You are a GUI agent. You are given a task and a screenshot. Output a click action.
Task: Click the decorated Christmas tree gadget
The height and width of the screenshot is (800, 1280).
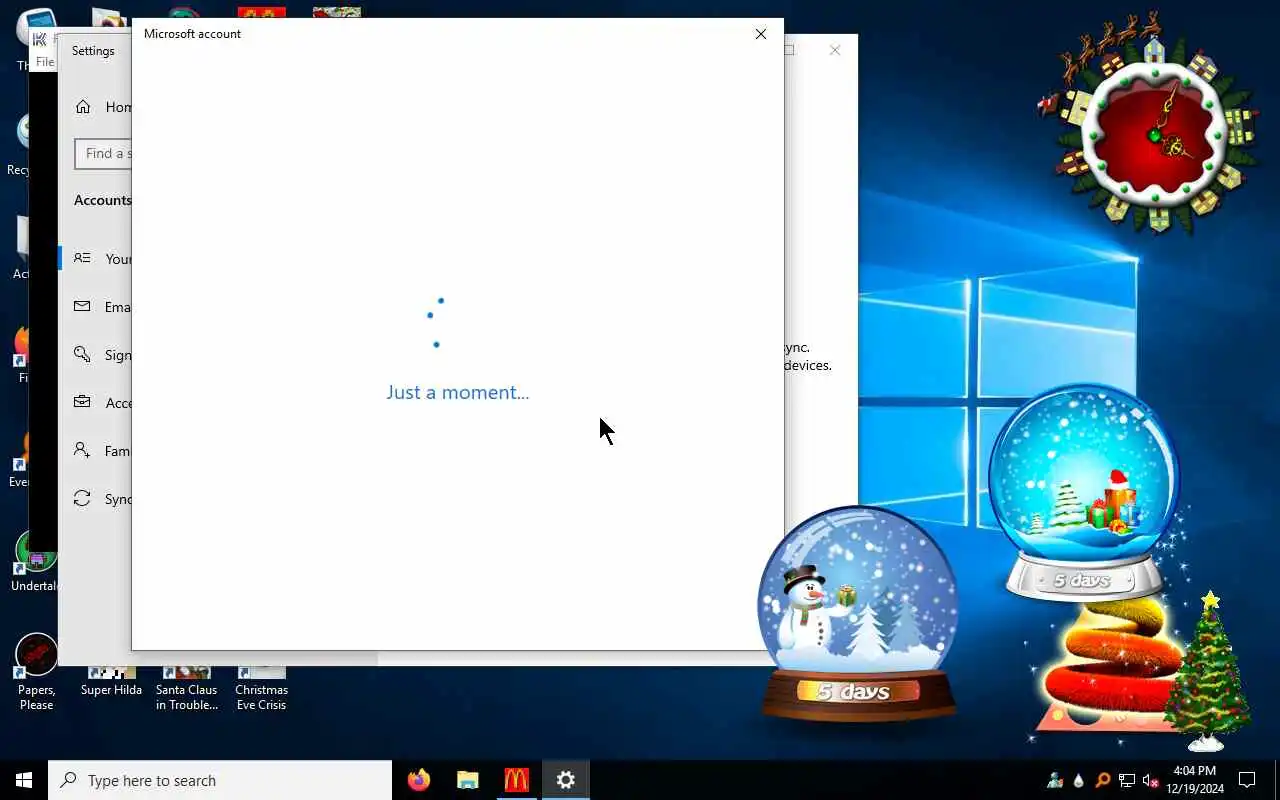pyautogui.click(x=1209, y=671)
